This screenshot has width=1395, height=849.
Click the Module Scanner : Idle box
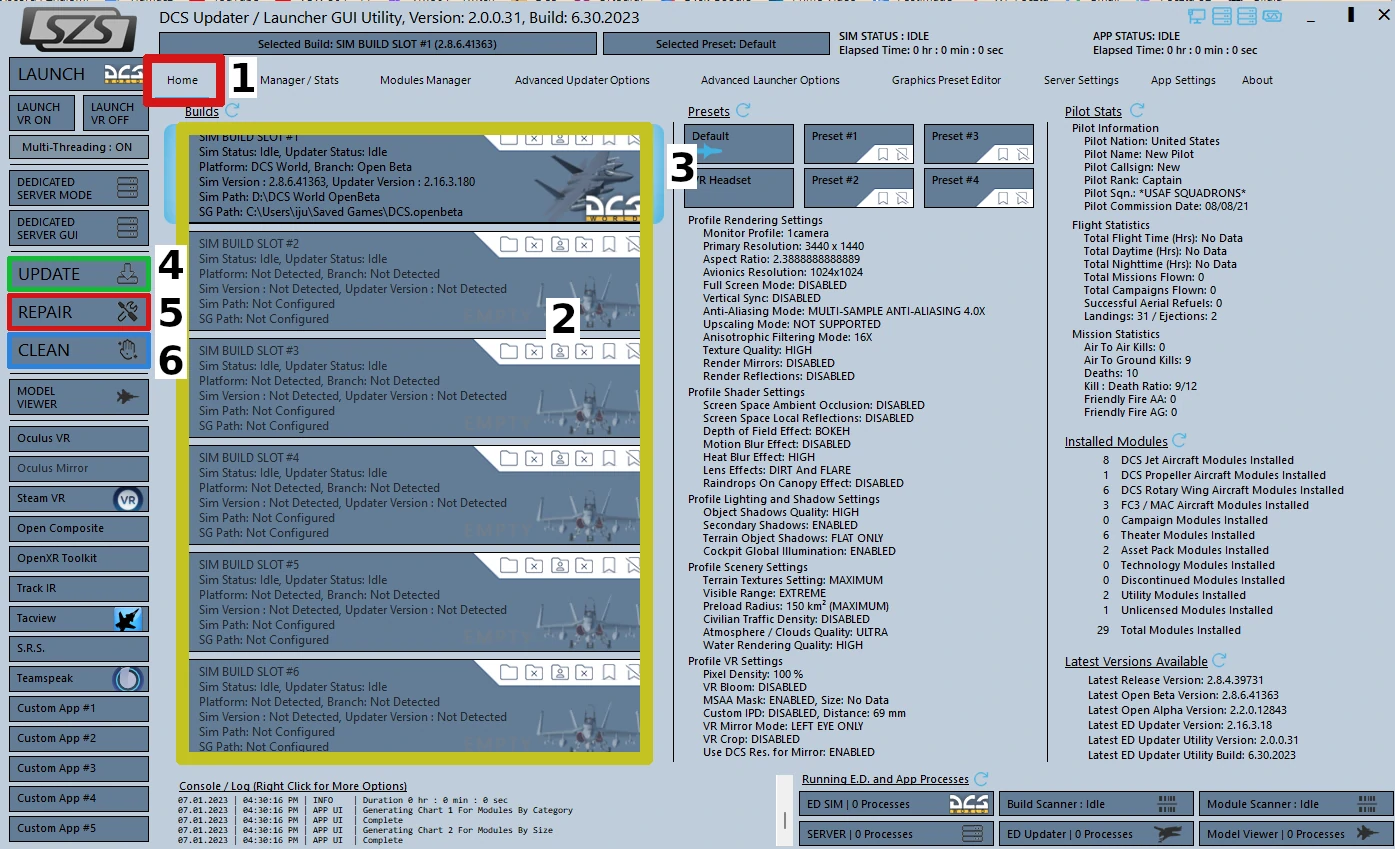click(1296, 804)
